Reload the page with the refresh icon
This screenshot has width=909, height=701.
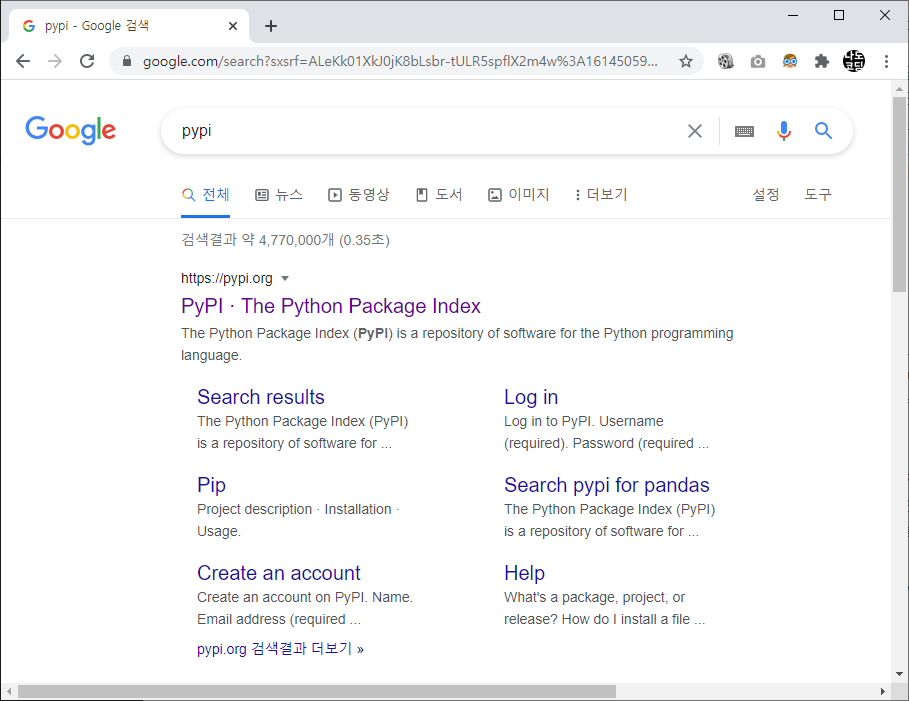point(87,61)
